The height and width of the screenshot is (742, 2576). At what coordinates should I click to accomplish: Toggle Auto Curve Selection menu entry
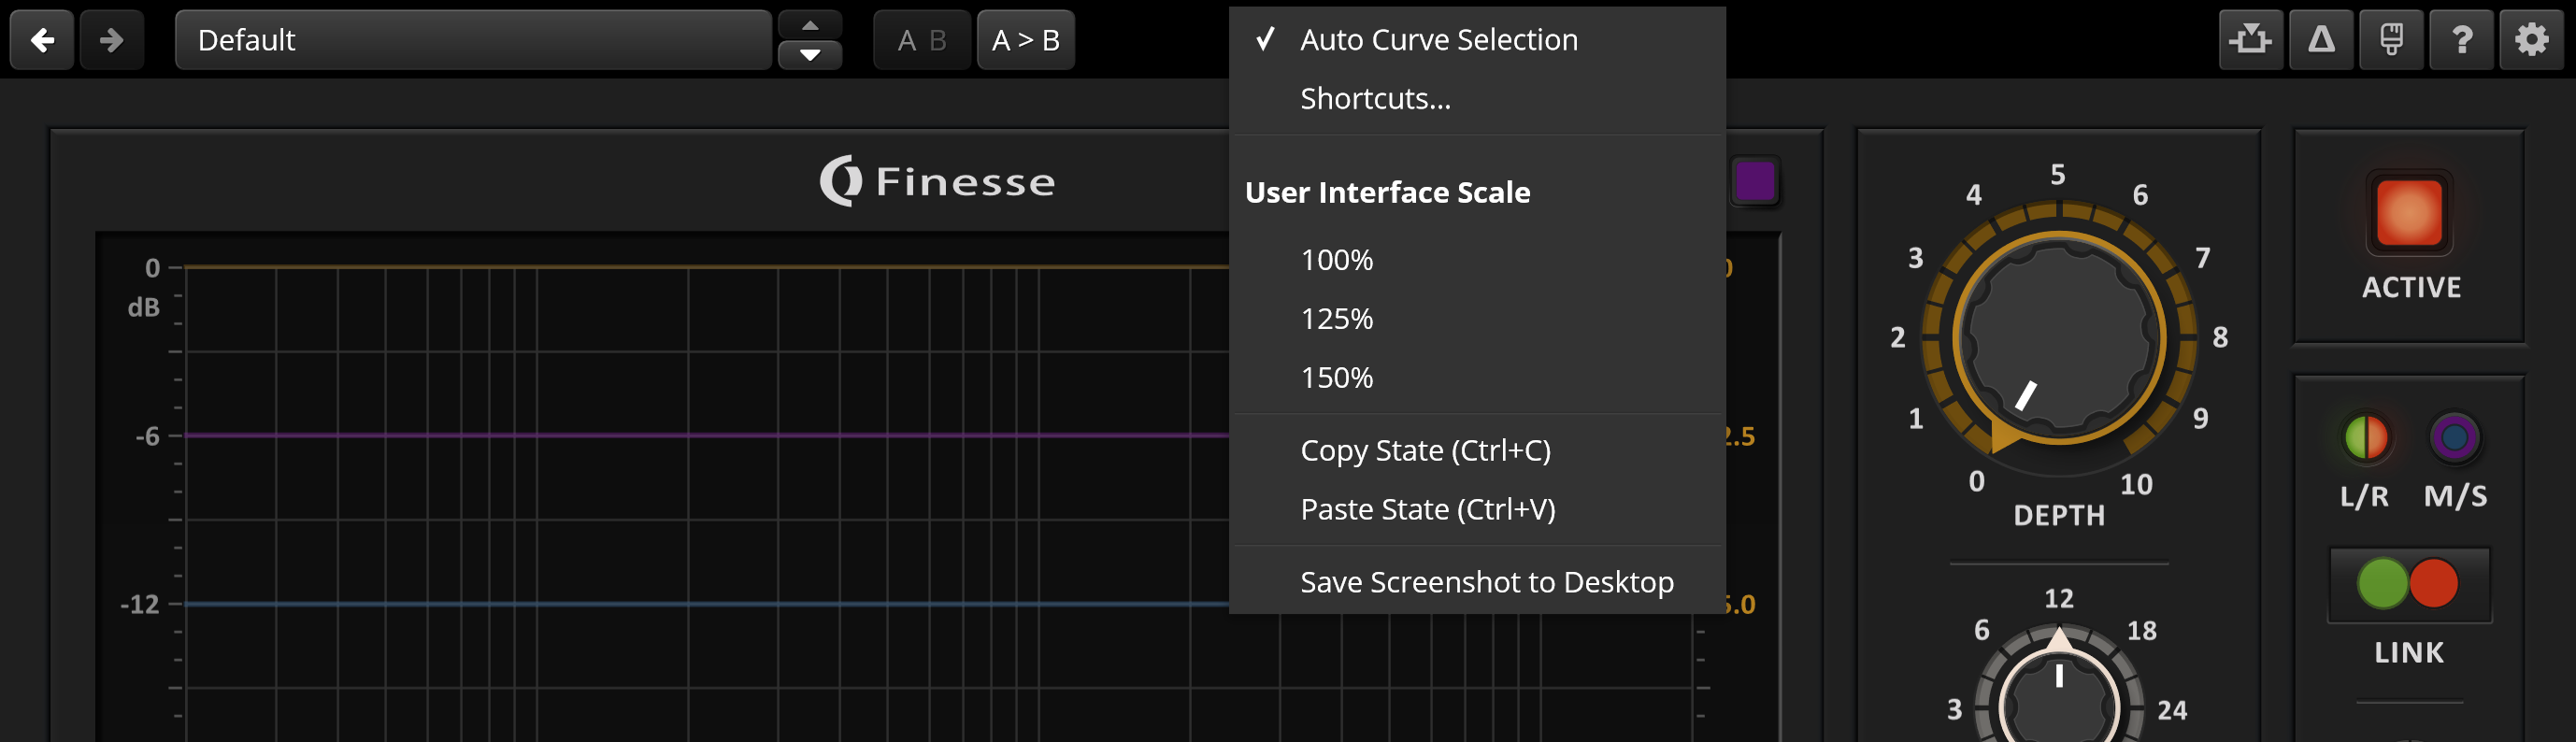tap(1477, 39)
